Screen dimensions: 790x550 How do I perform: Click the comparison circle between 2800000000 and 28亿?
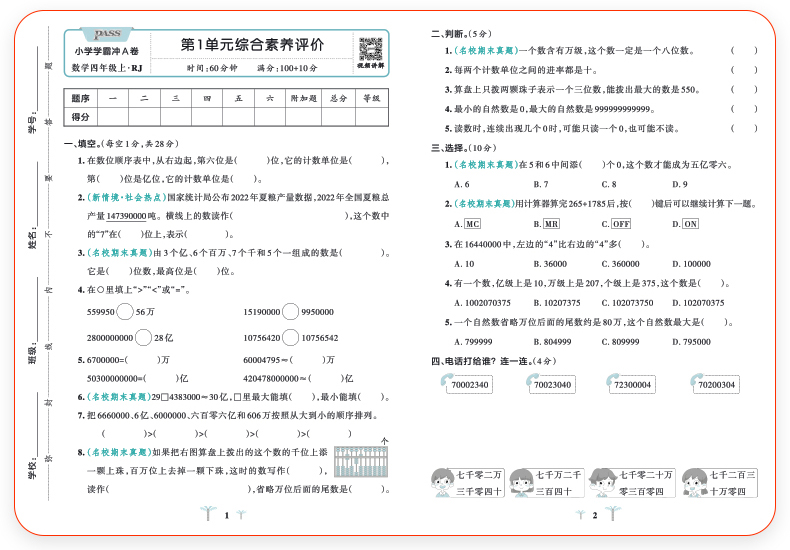point(142,338)
